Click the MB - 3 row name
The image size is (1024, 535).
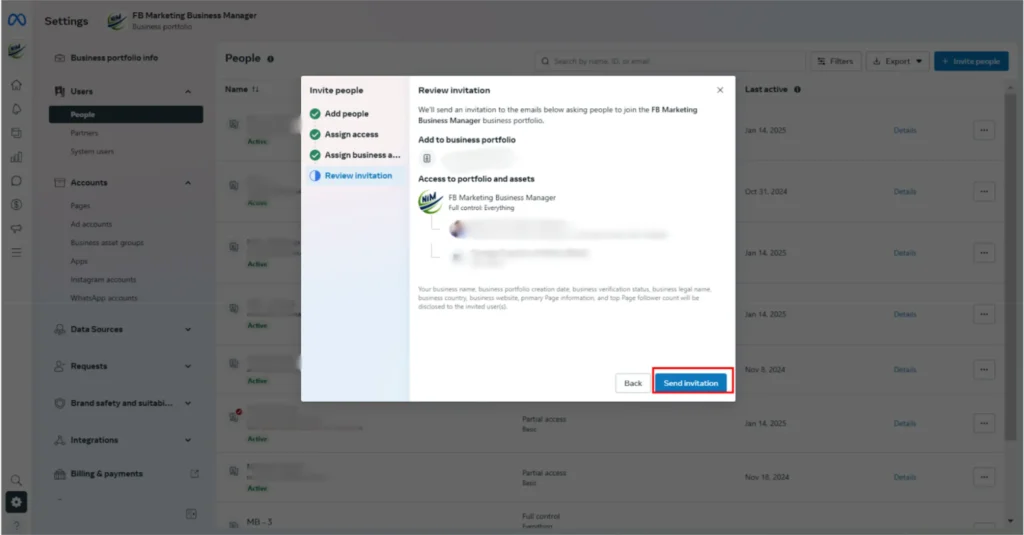pyautogui.click(x=259, y=522)
